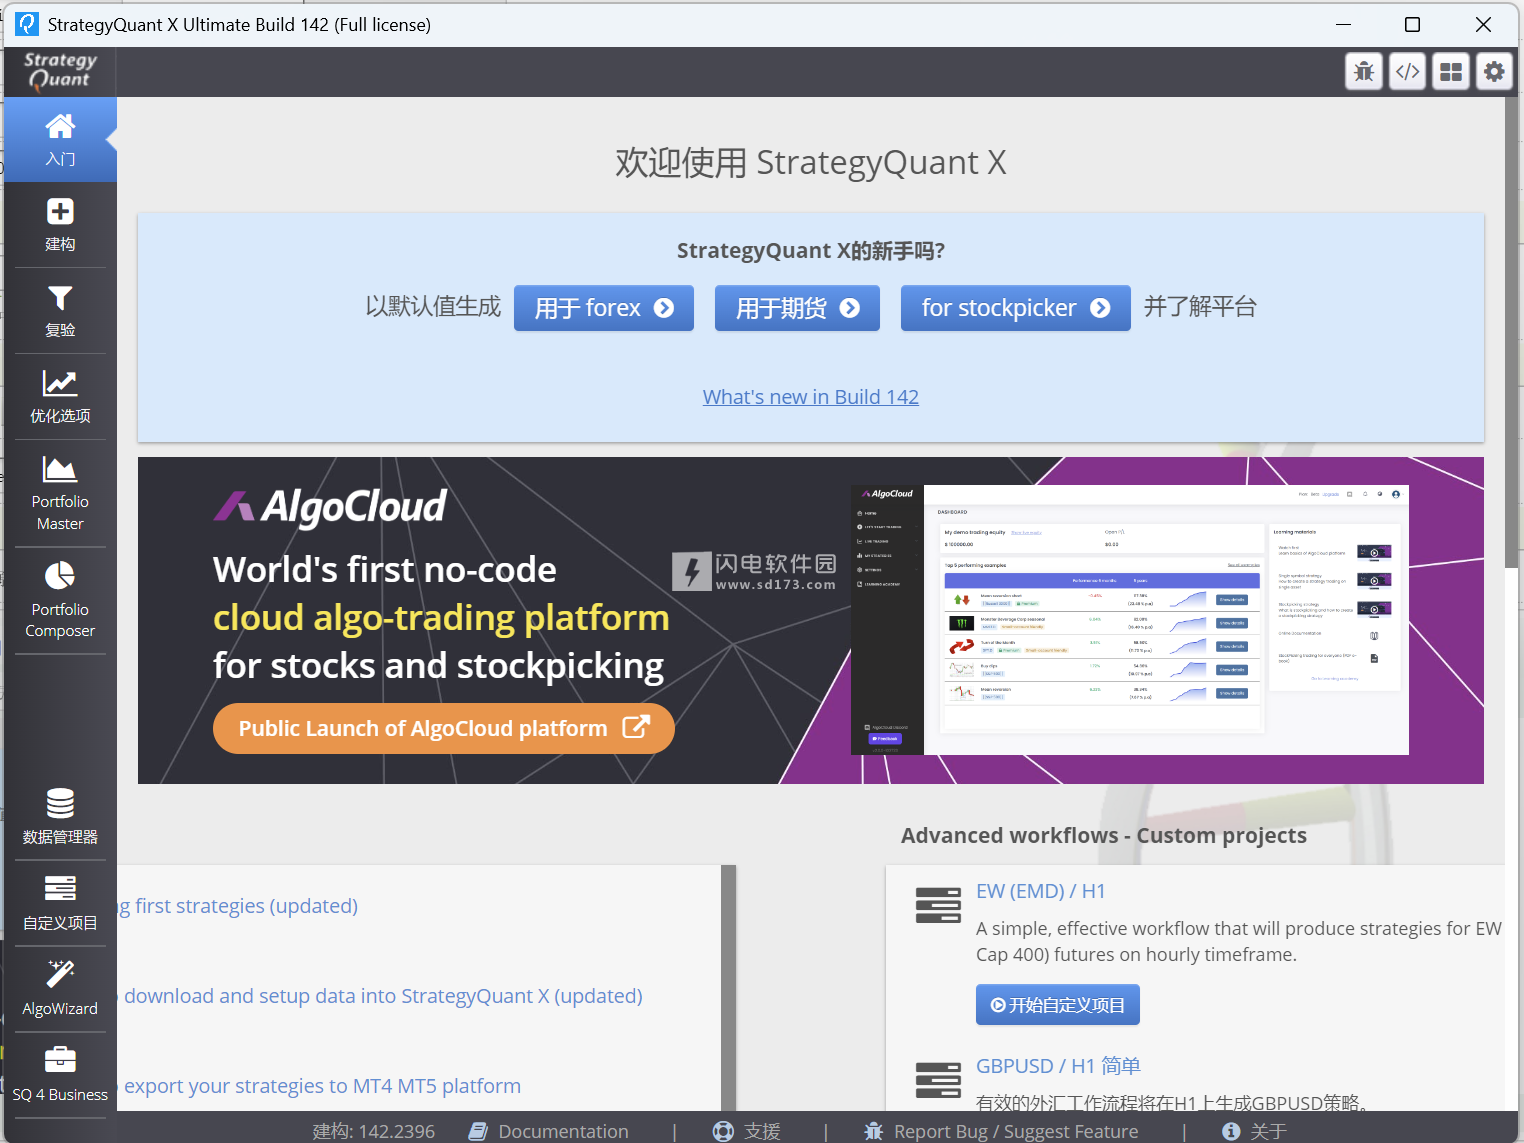Open Portfolio Master in sidebar
1524x1143 pixels.
coord(60,494)
